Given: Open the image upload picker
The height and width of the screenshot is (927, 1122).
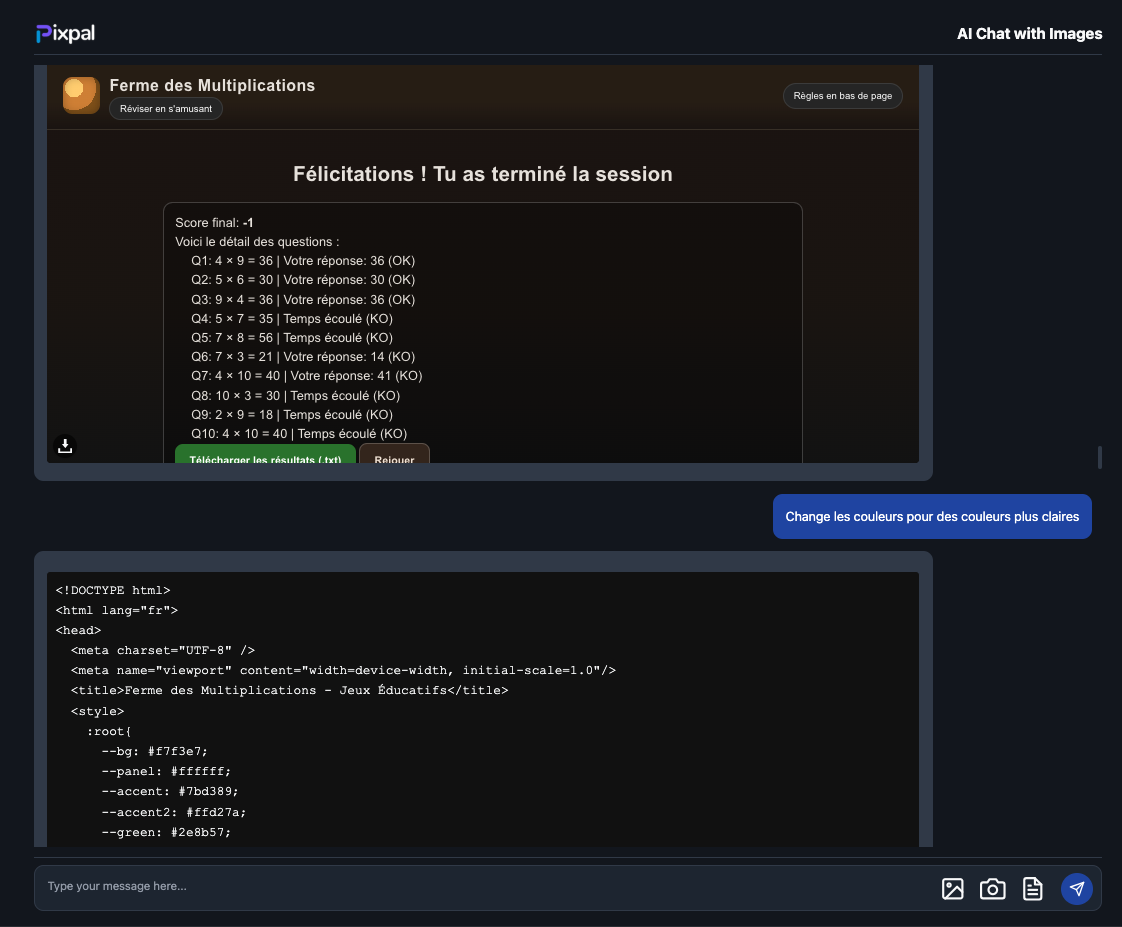Looking at the screenshot, I should tap(952, 888).
